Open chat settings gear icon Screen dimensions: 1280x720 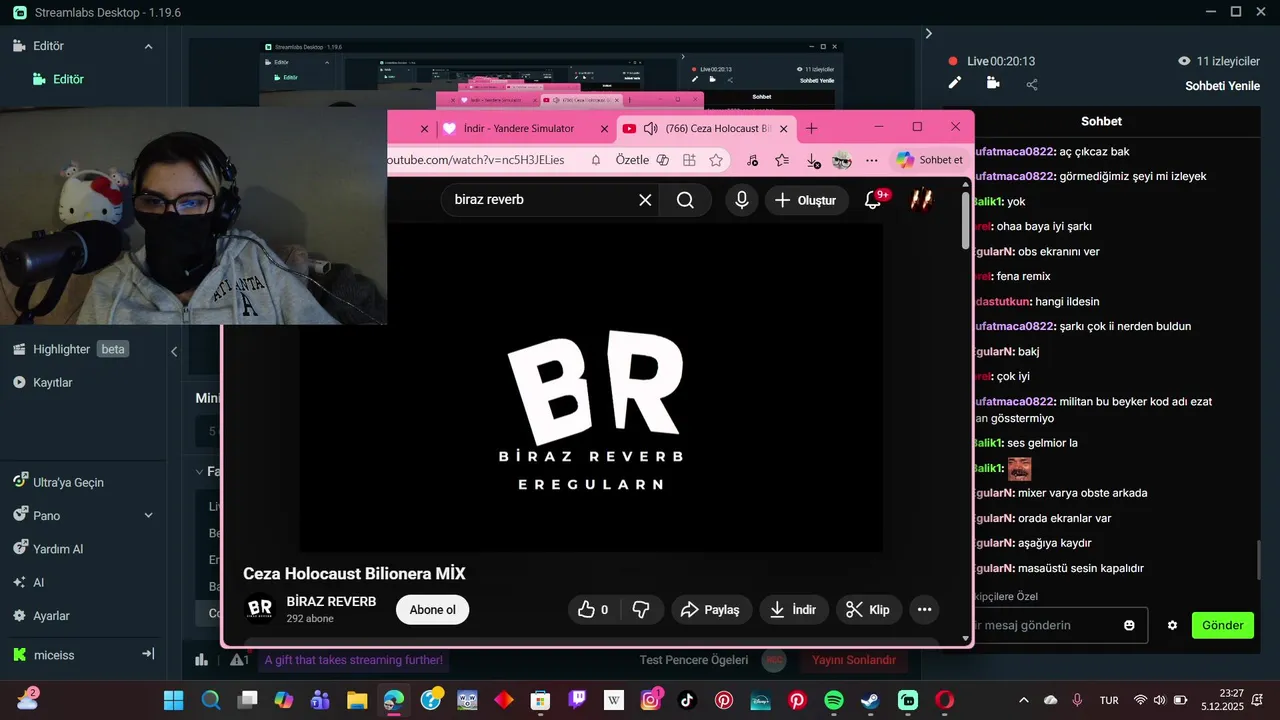pos(1172,625)
